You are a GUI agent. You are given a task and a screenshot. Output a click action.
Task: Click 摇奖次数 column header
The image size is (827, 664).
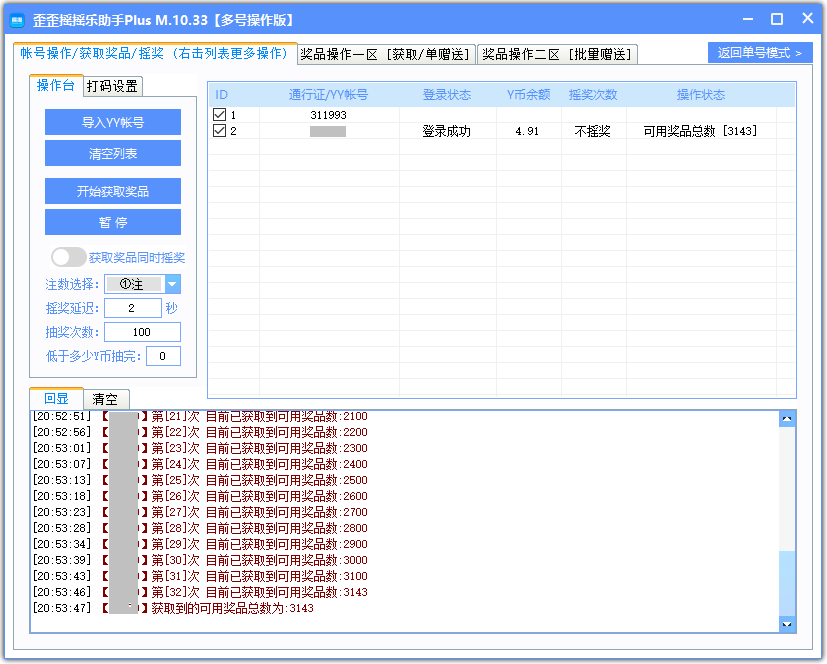(593, 95)
